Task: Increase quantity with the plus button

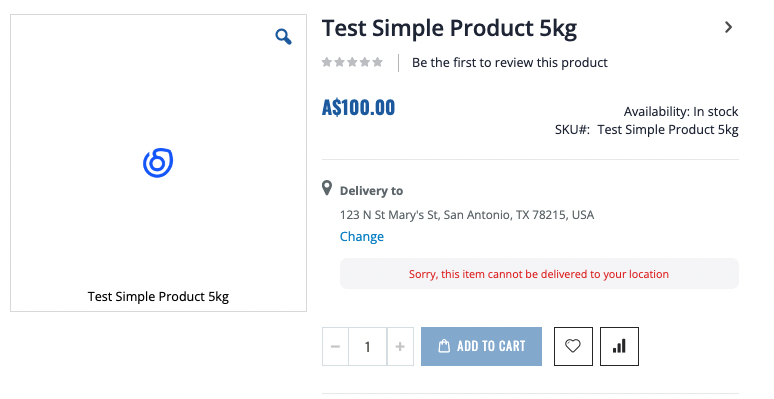Action: tap(400, 347)
